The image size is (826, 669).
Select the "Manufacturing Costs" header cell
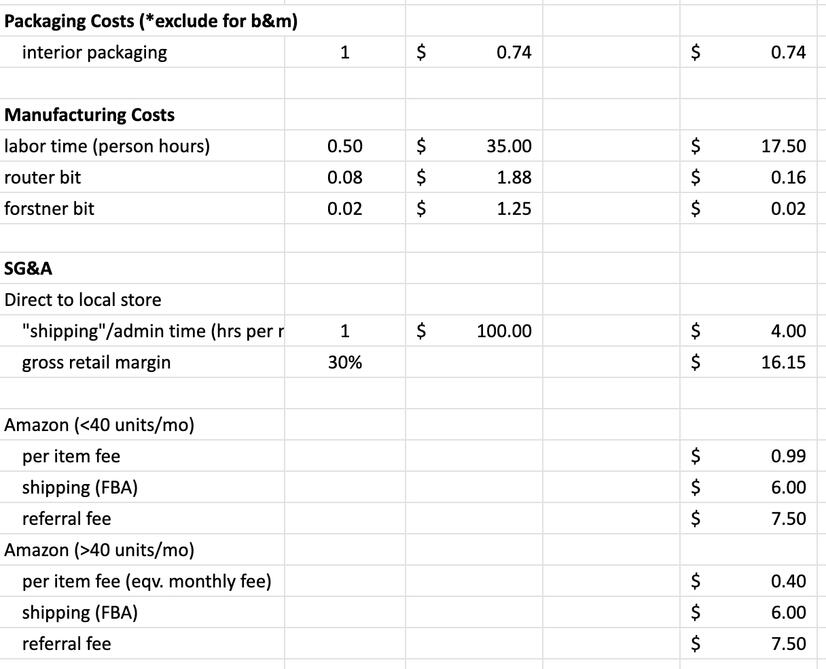tap(89, 115)
